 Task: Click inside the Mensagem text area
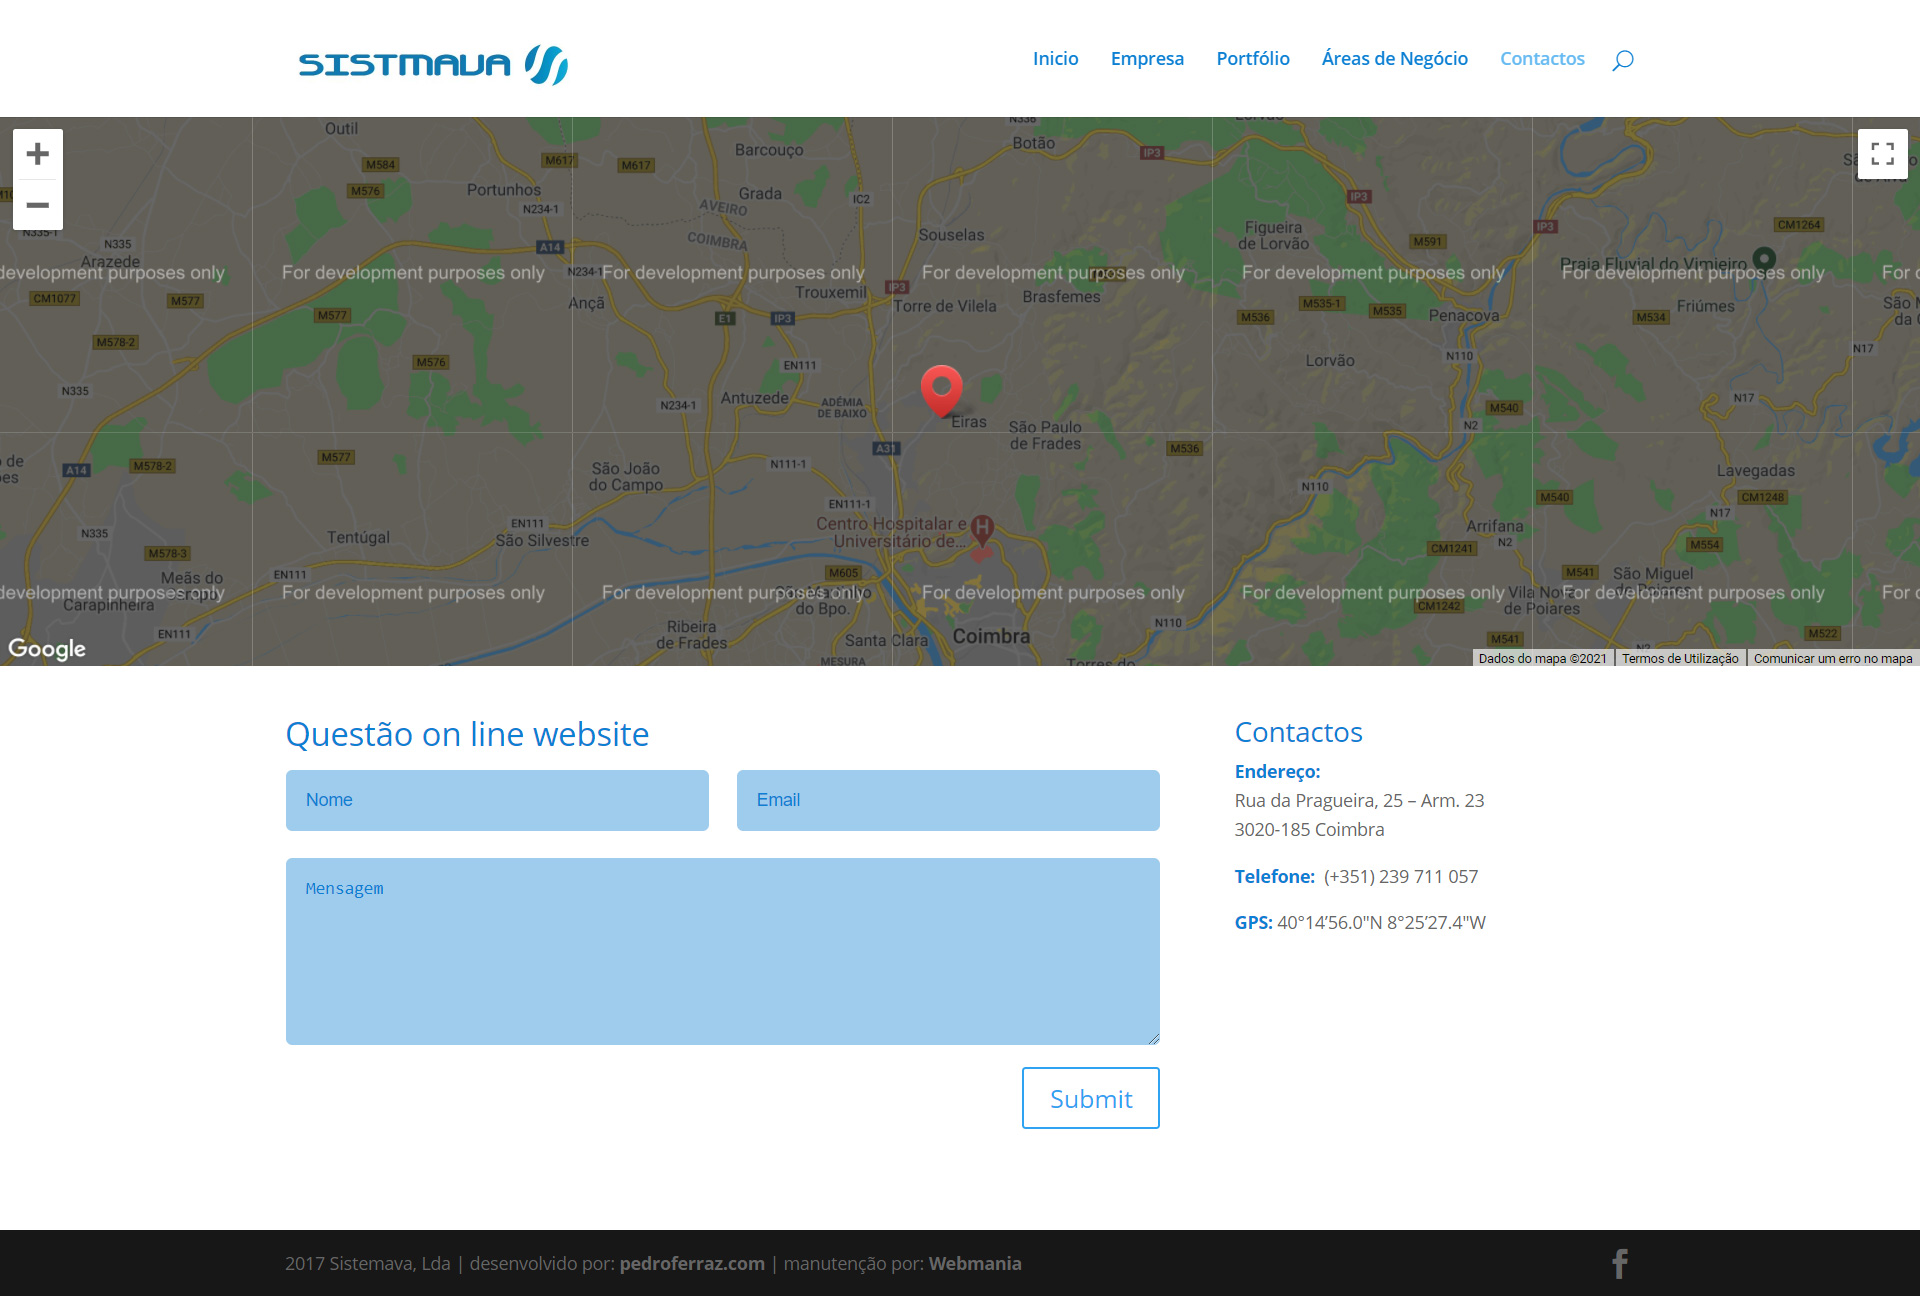pos(722,951)
